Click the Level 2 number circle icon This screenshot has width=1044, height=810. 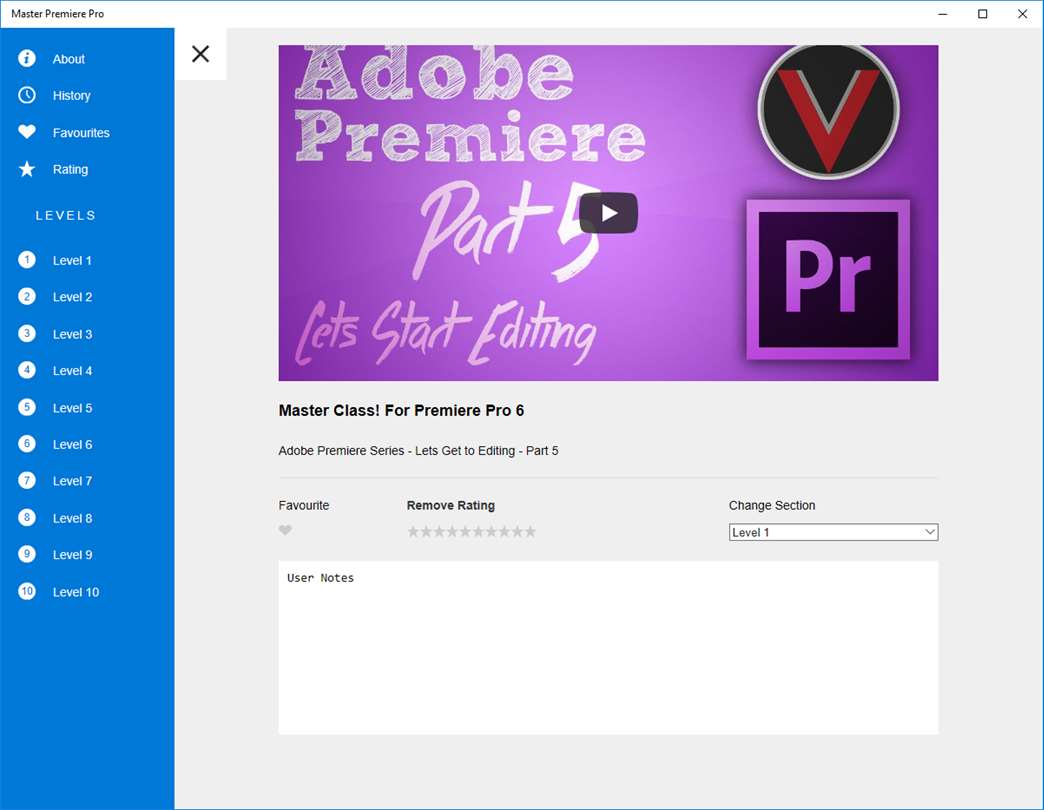pos(27,297)
